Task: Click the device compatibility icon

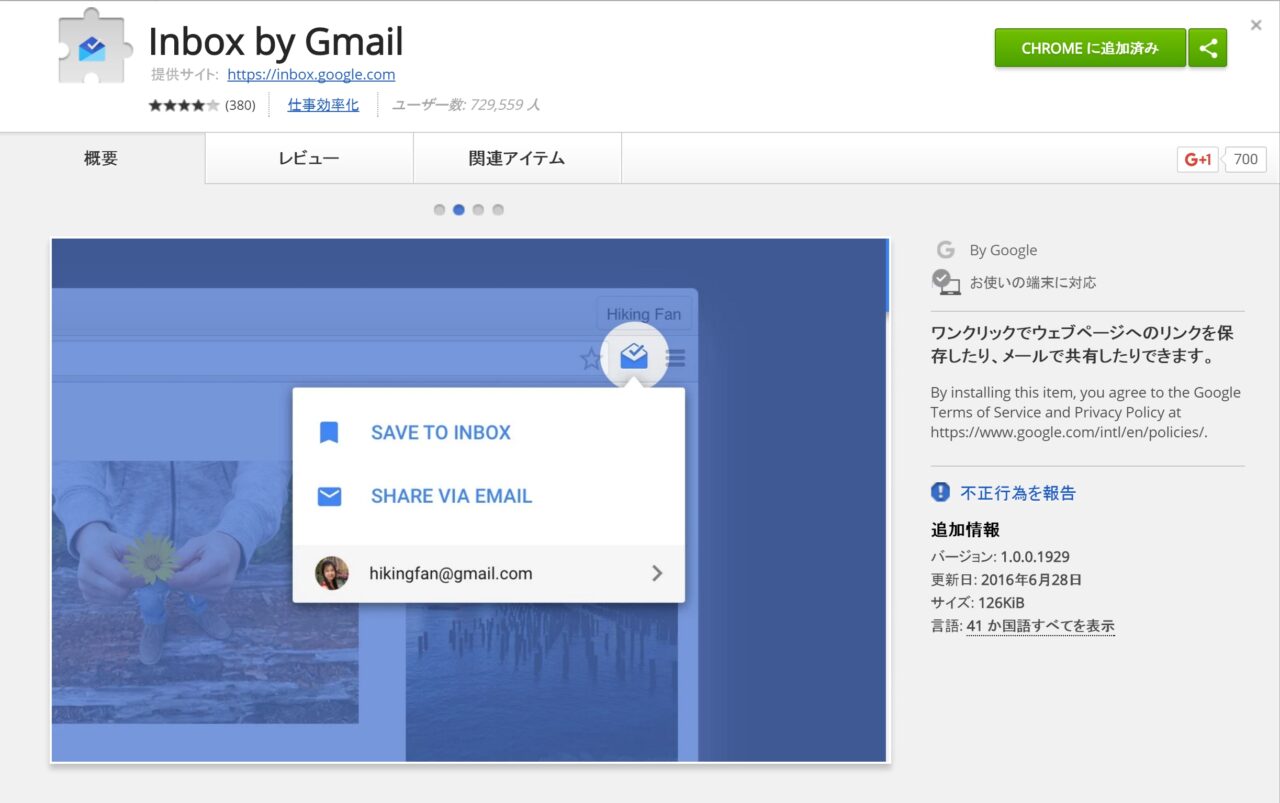Action: [945, 282]
